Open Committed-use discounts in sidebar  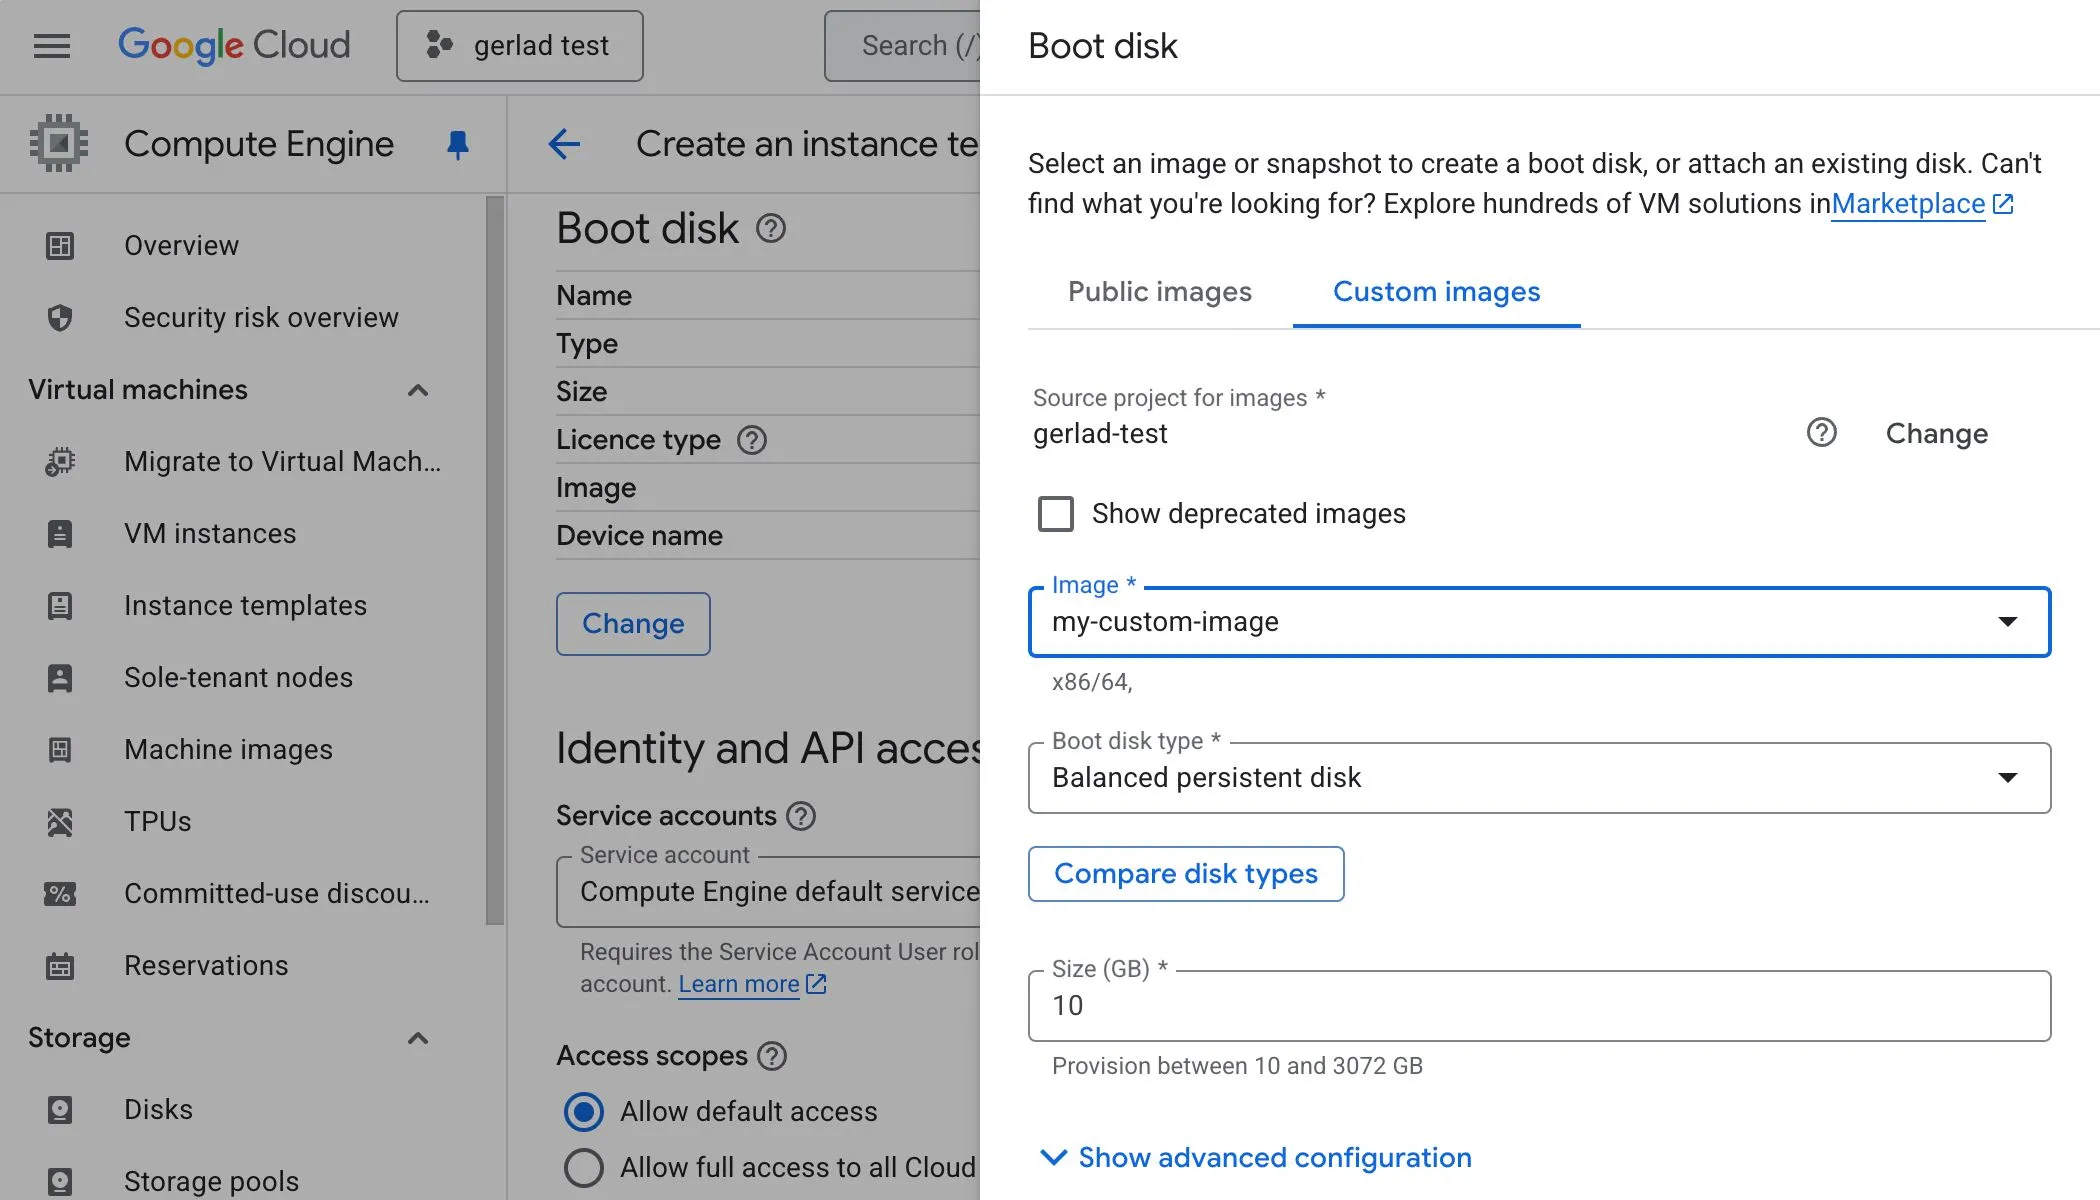pos(277,894)
